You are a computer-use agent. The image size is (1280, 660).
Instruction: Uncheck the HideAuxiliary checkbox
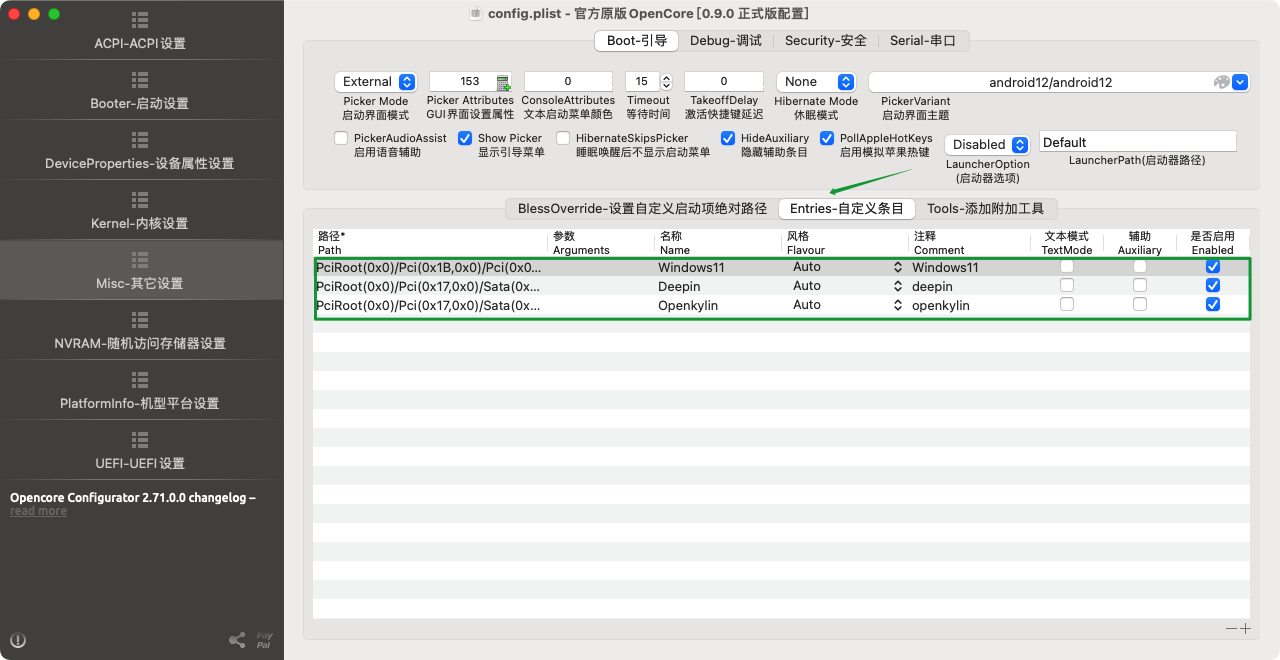728,139
